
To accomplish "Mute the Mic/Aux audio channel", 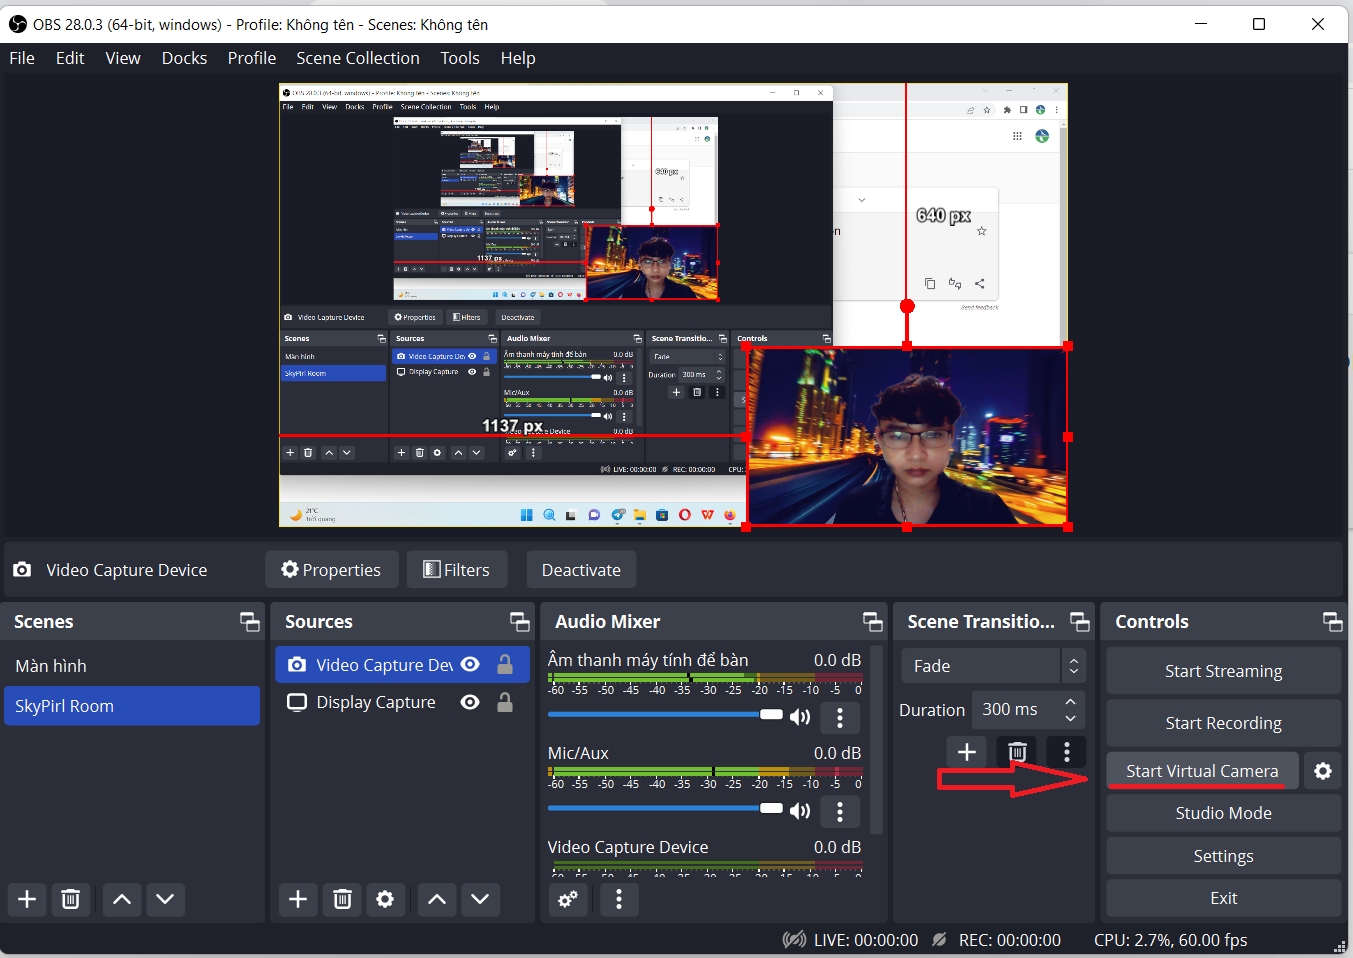I will (x=800, y=810).
